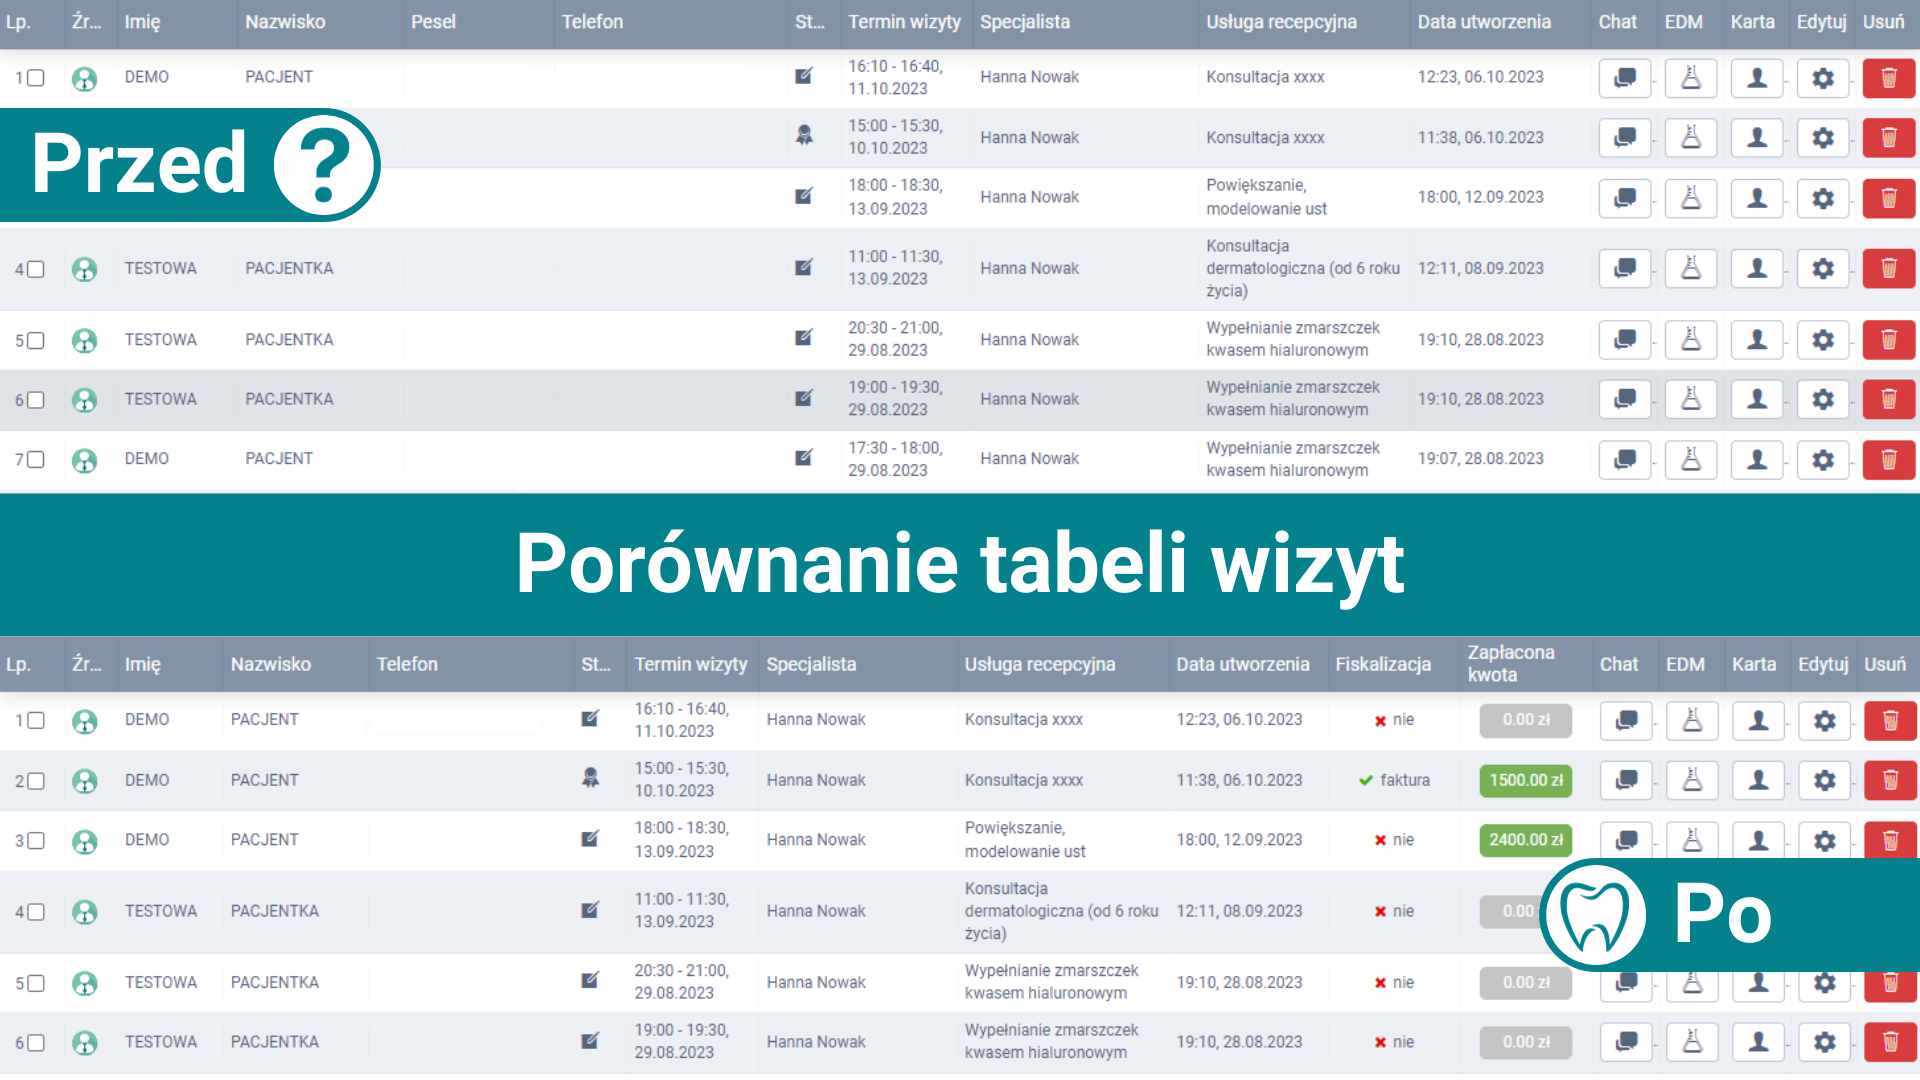This screenshot has width=1920, height=1080.
Task: Delete 16:10 visit with trash in Przed table
Action: (x=1889, y=78)
